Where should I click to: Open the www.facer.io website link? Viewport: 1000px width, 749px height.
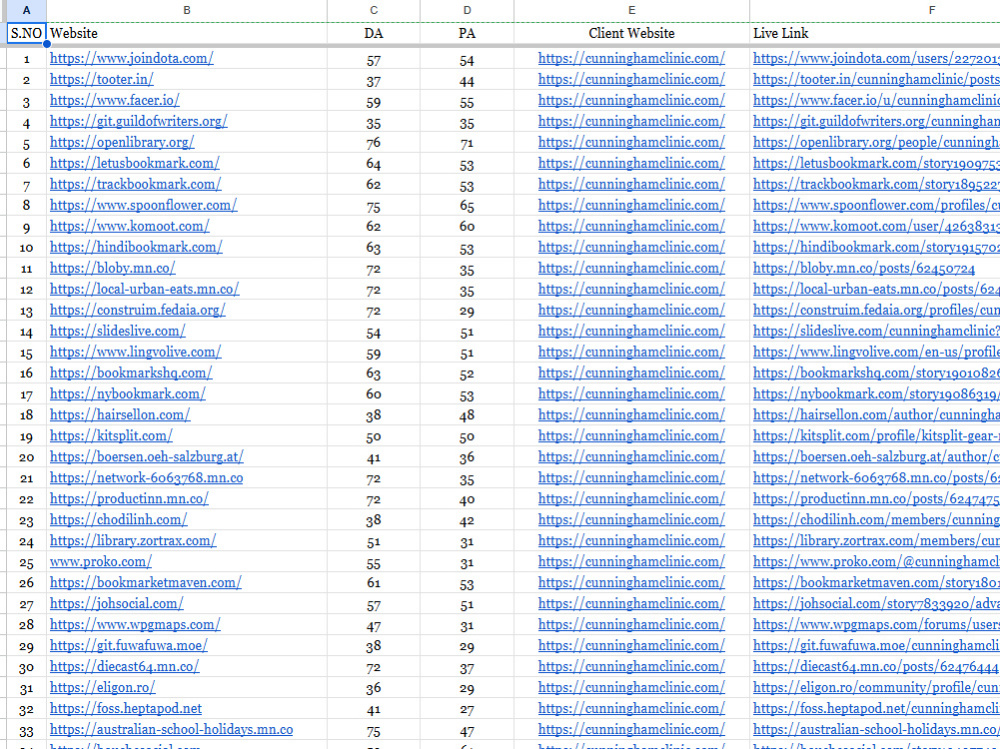coord(115,100)
